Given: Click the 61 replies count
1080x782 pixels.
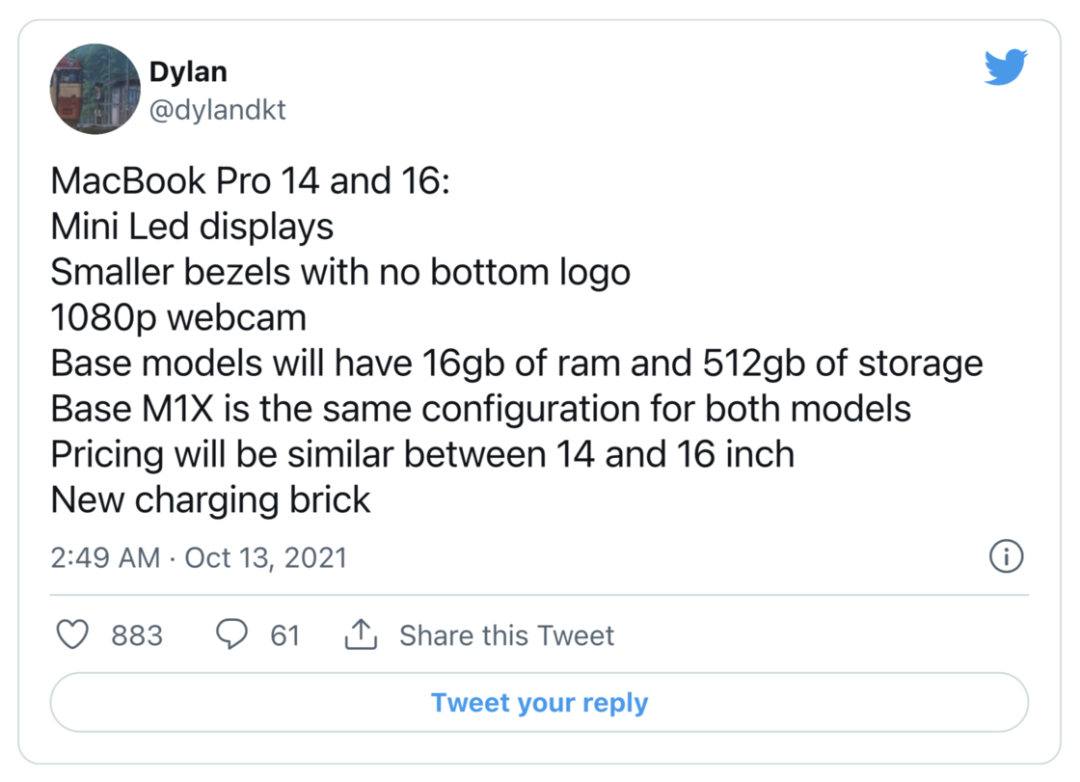Looking at the screenshot, I should pyautogui.click(x=285, y=636).
